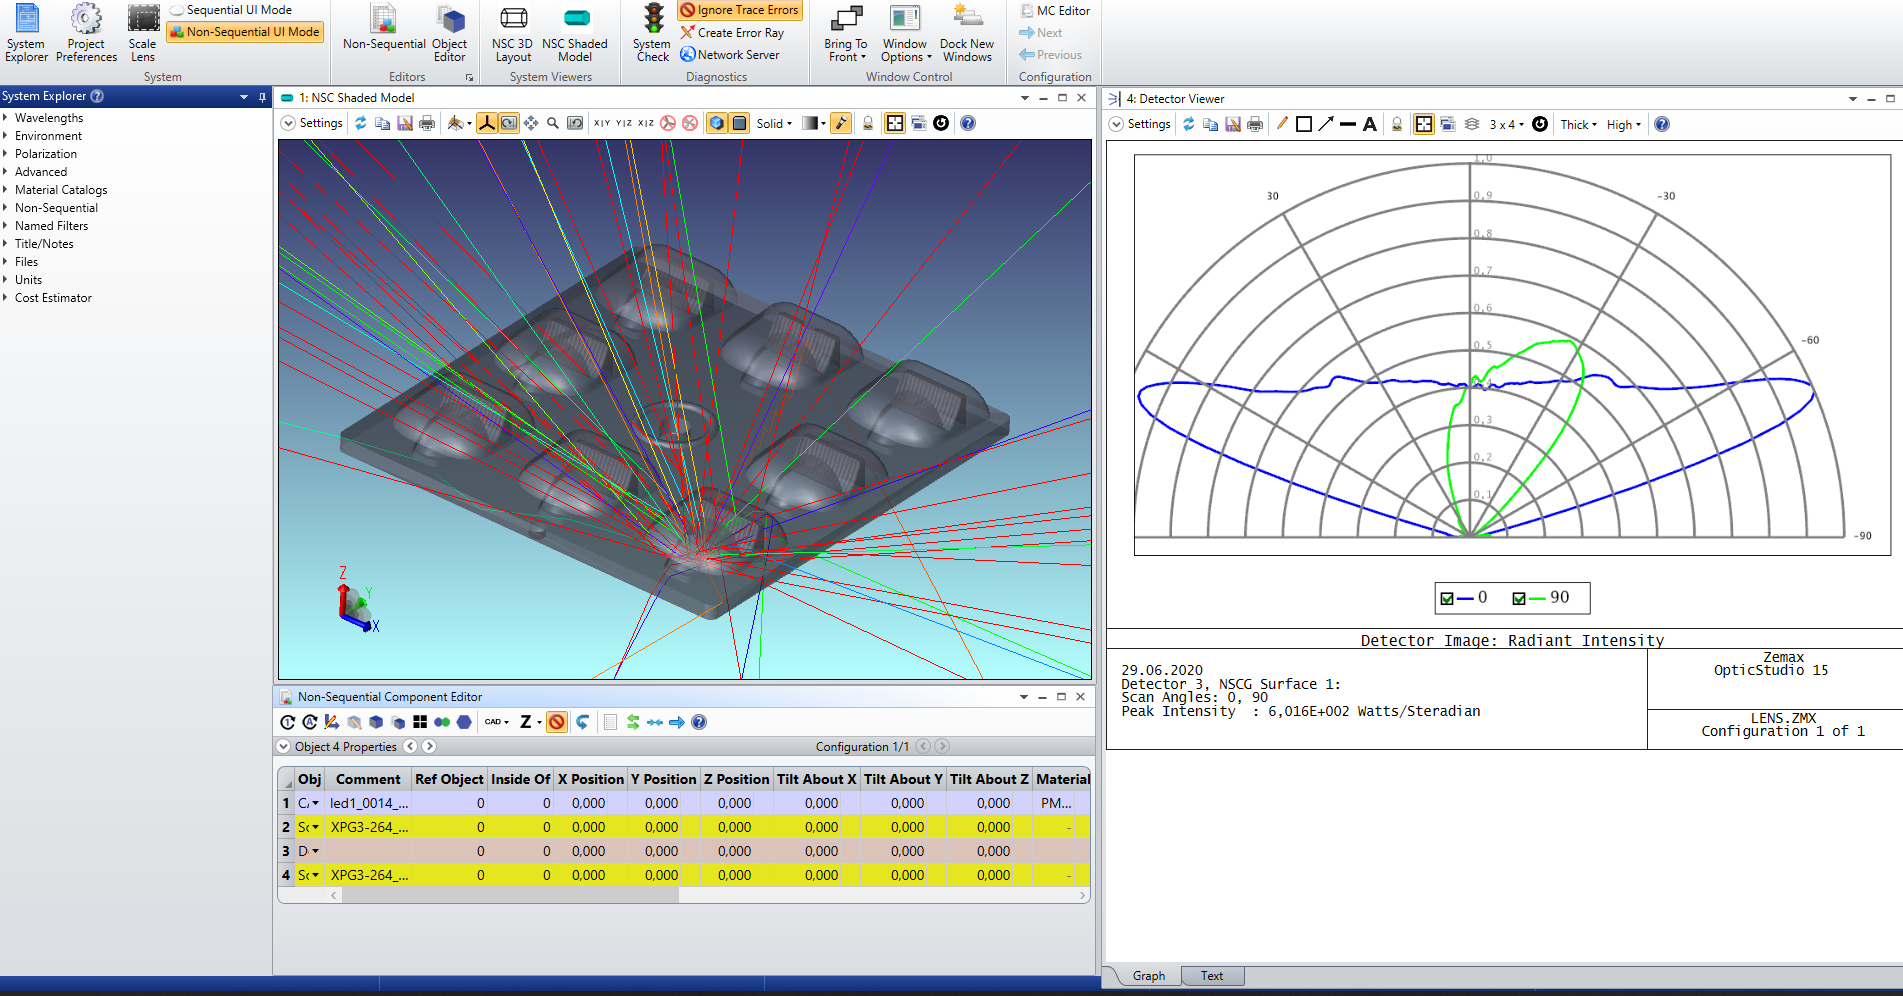Add a text annotation in Detector Viewer

click(1370, 124)
